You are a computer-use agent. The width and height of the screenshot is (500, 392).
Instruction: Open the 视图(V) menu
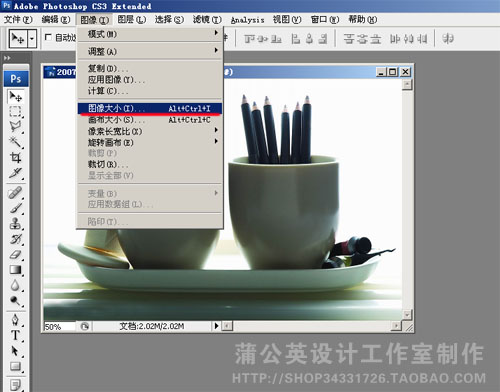287,20
